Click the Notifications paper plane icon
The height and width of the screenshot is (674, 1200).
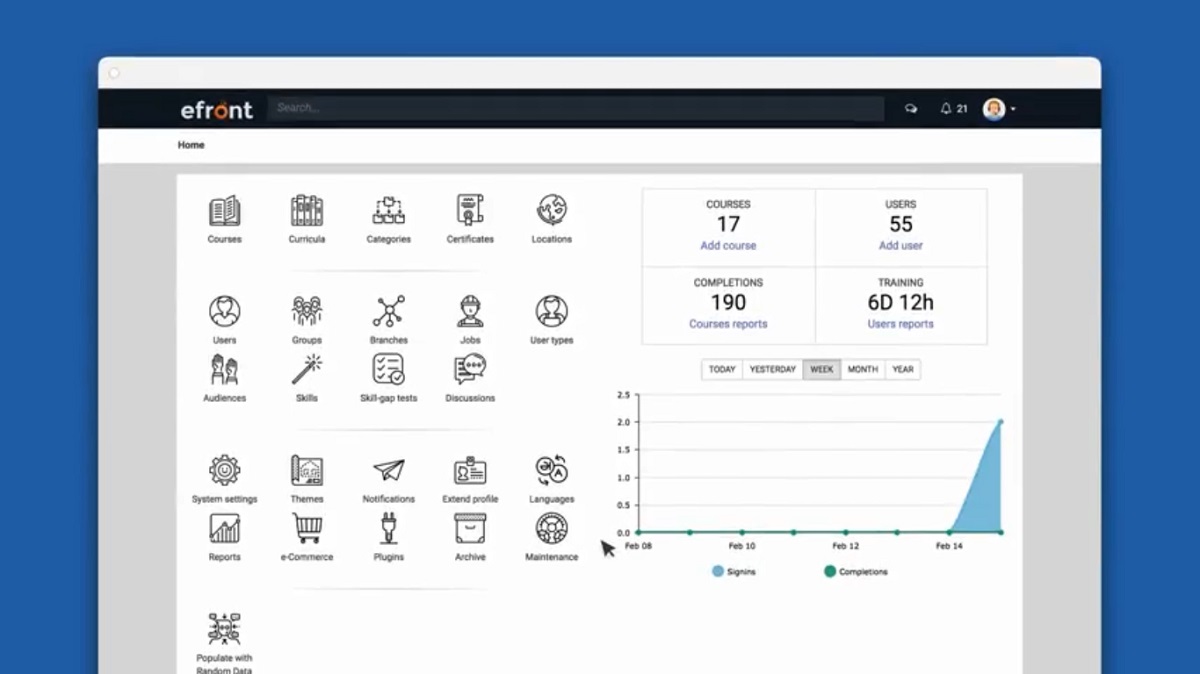click(388, 470)
